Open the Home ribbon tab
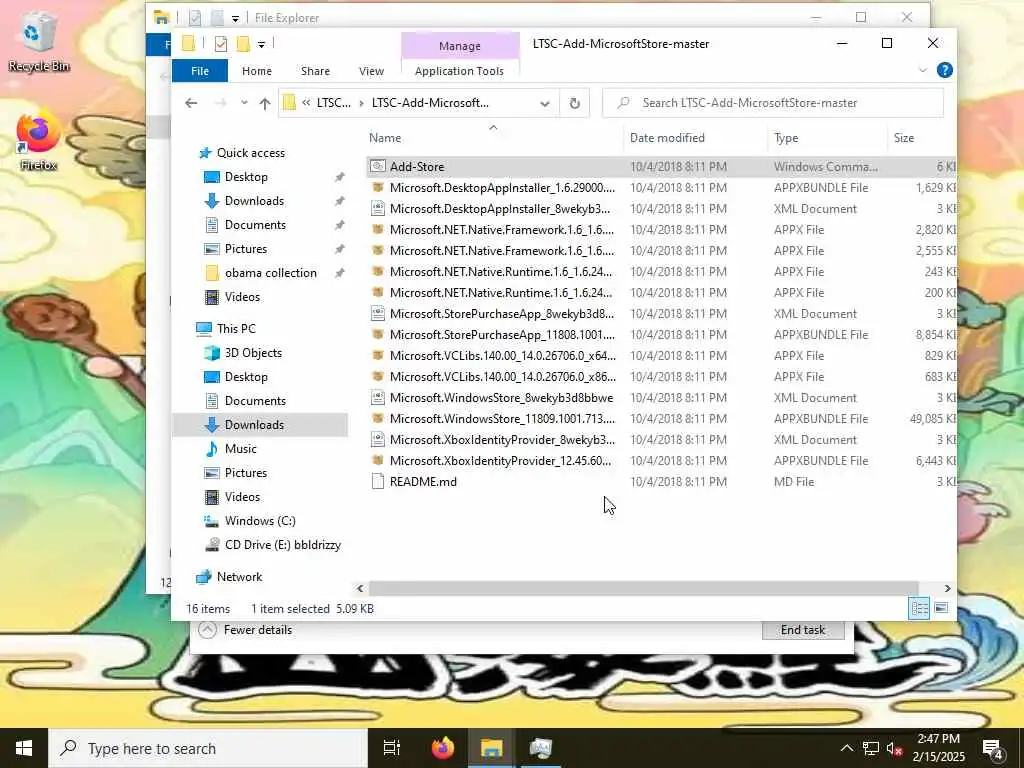Image resolution: width=1024 pixels, height=768 pixels. coord(257,71)
